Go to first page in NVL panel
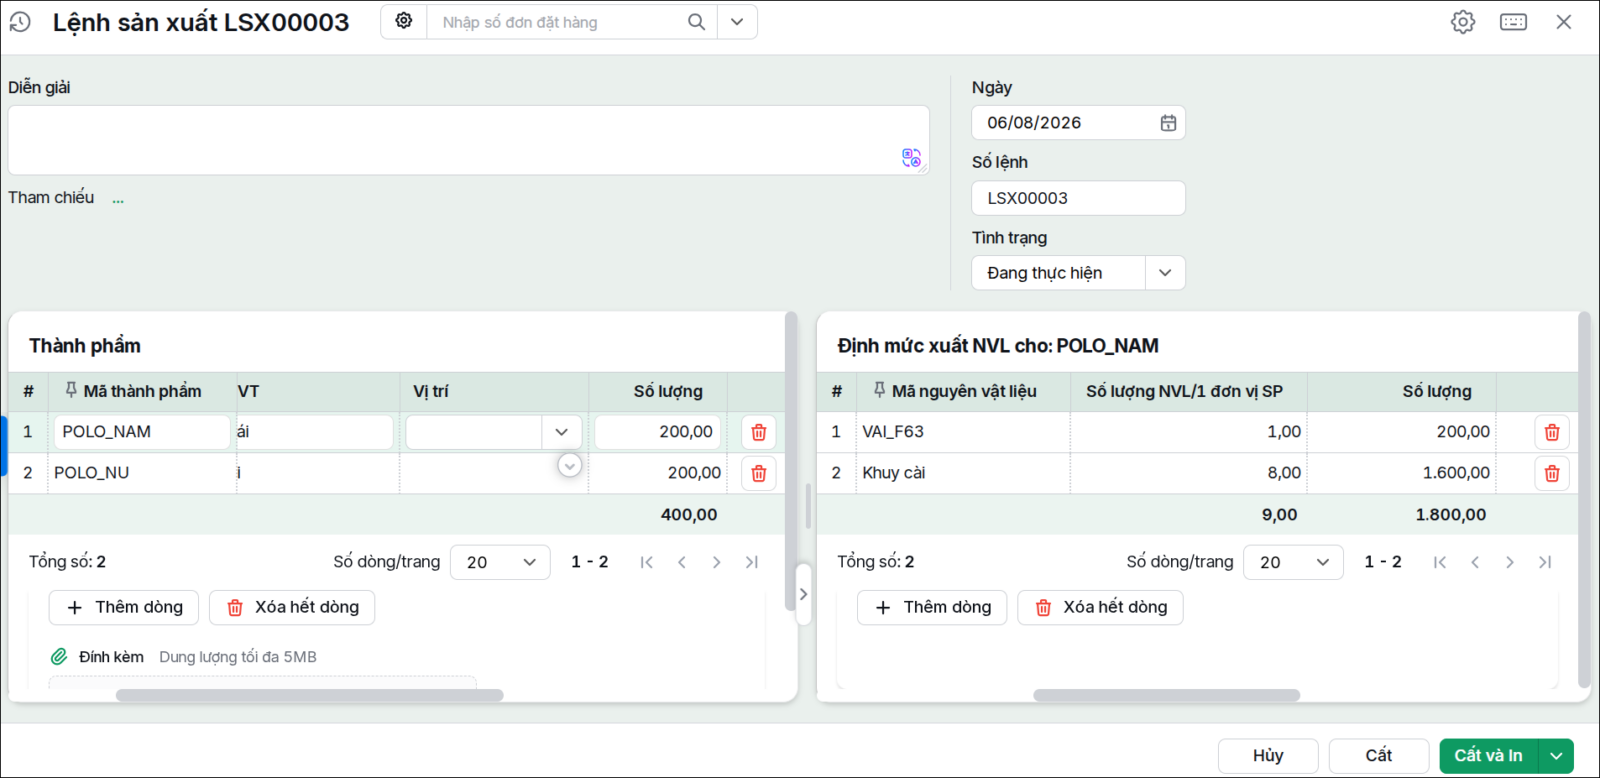The image size is (1600, 778). tap(1440, 562)
